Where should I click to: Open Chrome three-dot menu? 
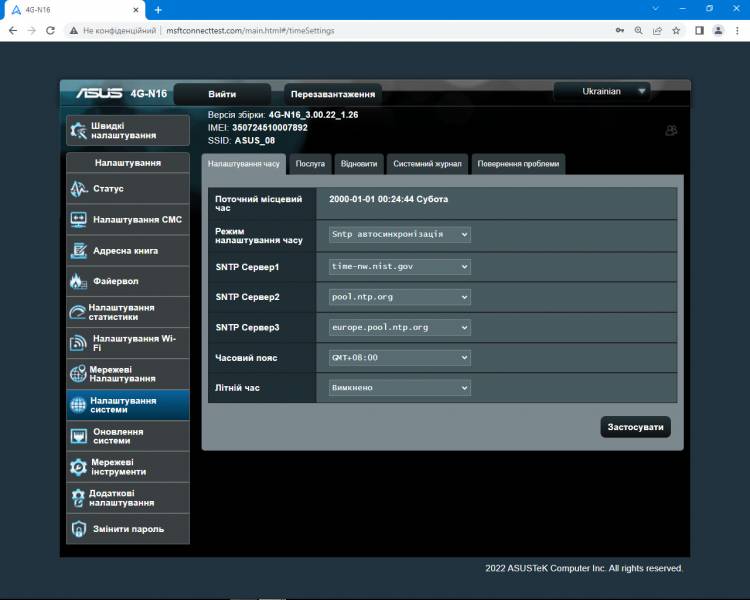pos(737,31)
